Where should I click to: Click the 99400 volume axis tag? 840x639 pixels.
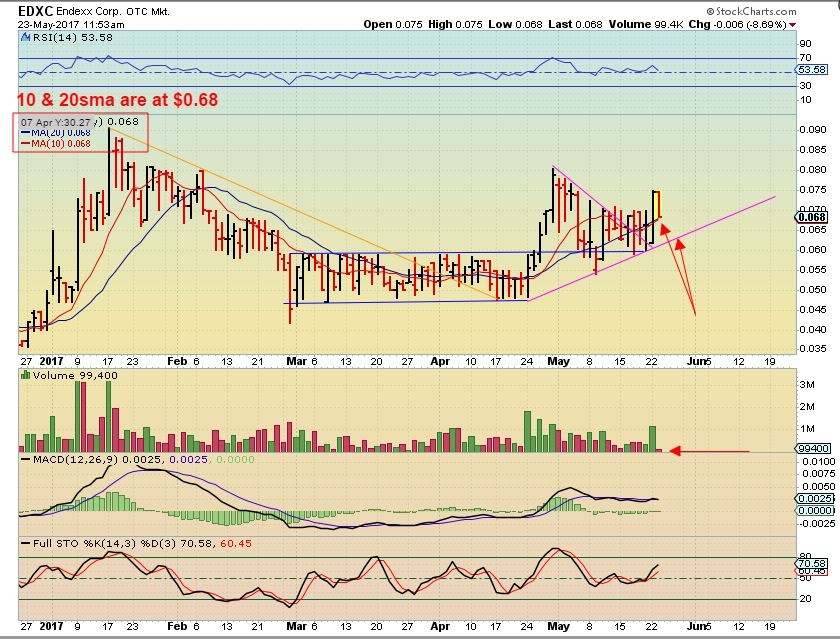(812, 452)
